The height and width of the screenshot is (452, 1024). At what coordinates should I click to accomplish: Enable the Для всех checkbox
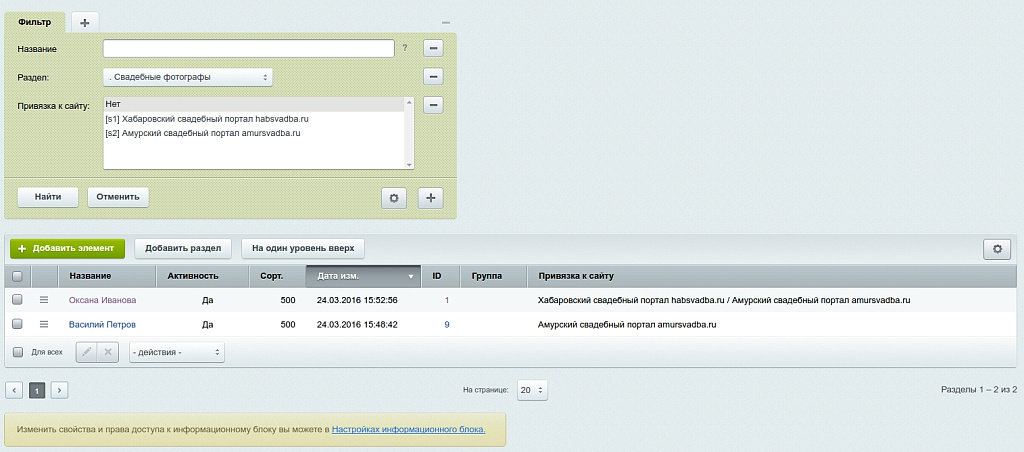(x=18, y=352)
